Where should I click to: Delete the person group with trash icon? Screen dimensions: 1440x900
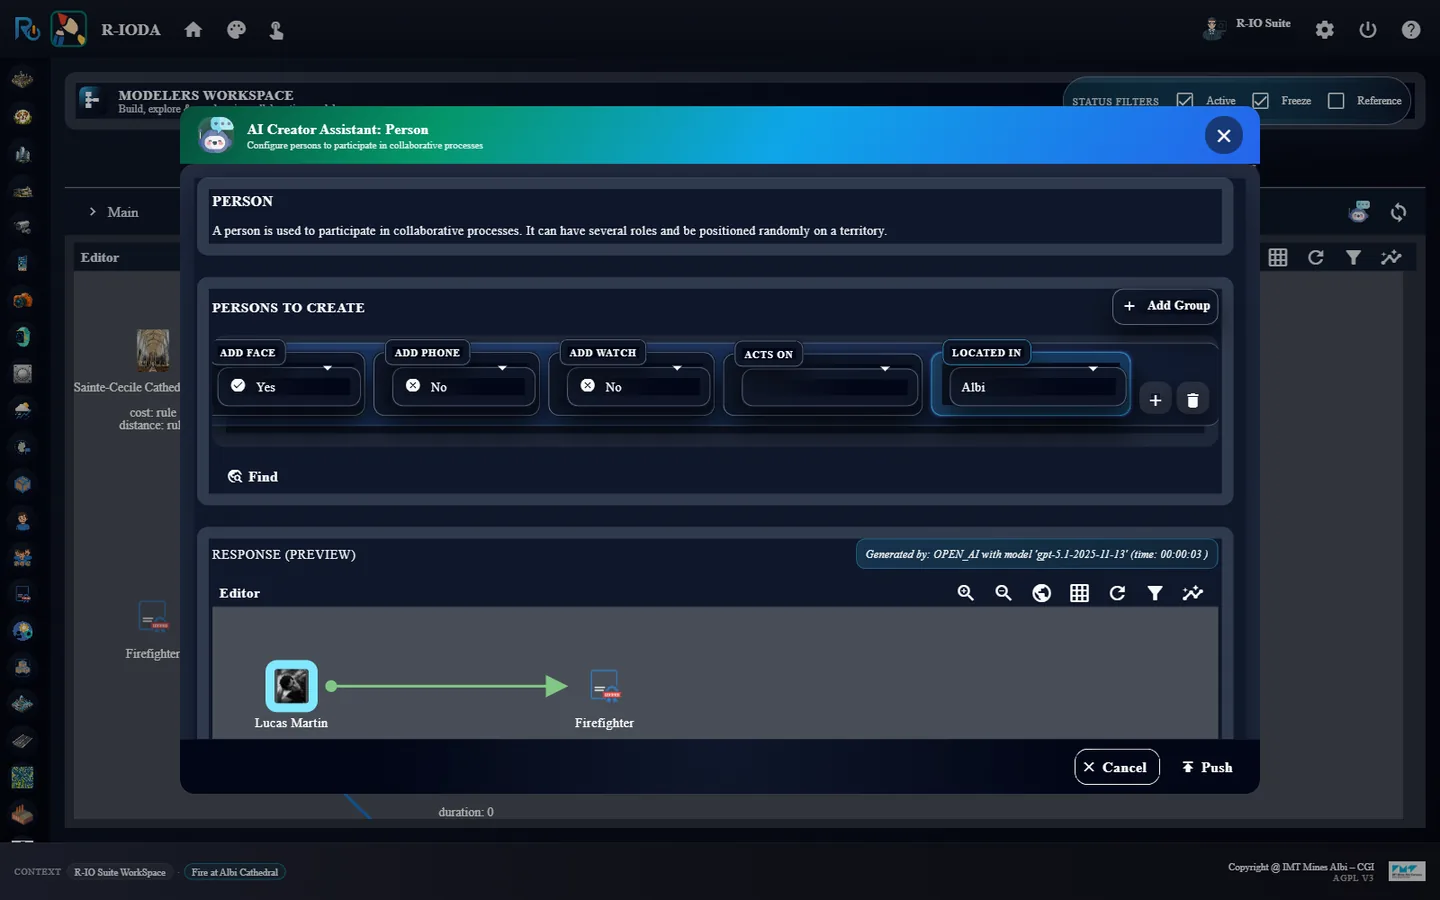1192,400
